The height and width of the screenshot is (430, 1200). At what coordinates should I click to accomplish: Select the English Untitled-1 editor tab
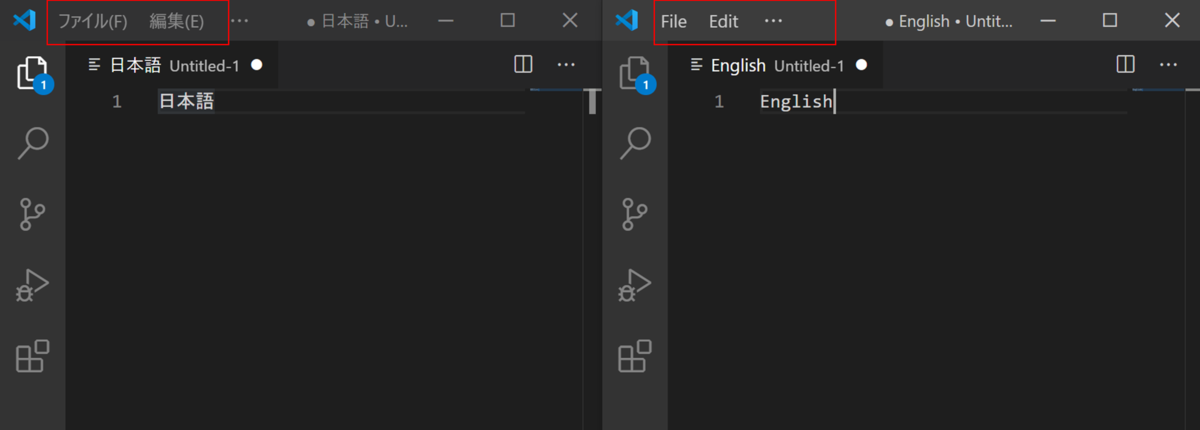pyautogui.click(x=775, y=65)
